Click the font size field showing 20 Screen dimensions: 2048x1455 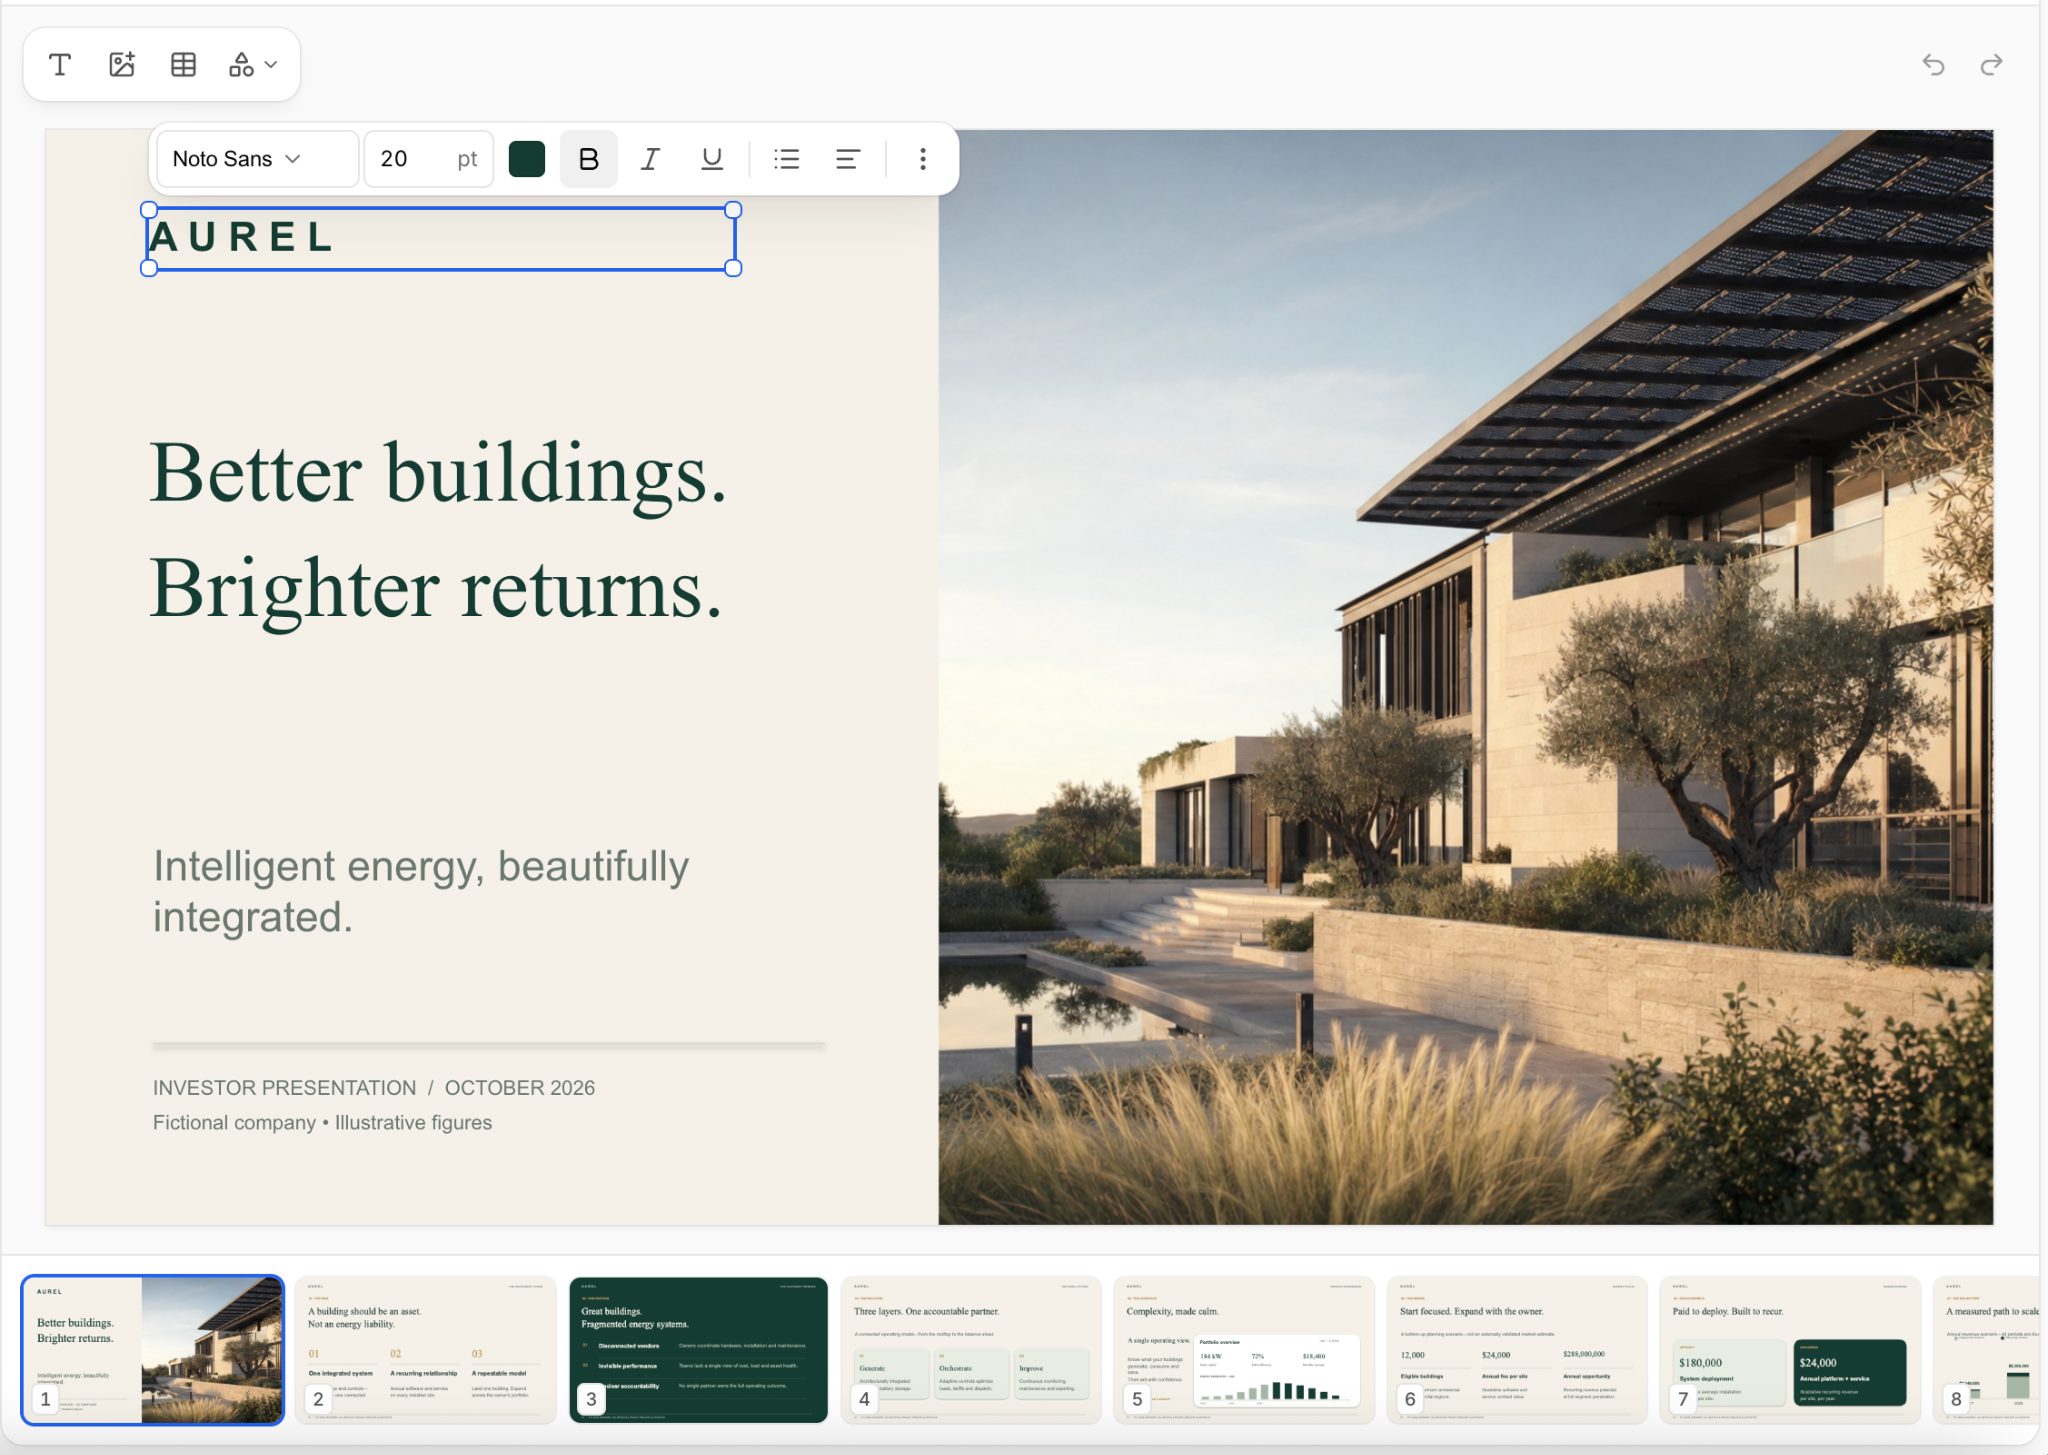coord(428,159)
